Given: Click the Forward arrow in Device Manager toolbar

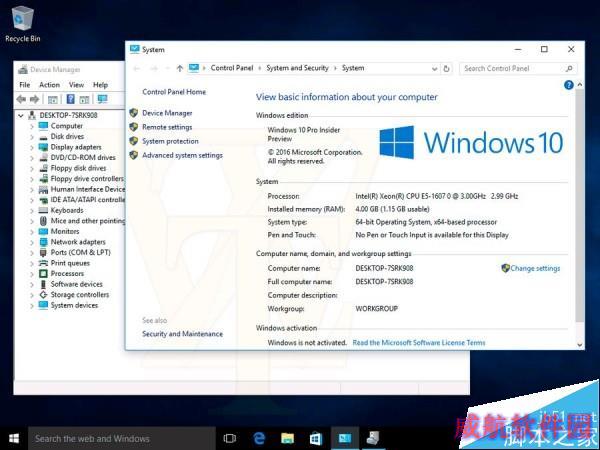Looking at the screenshot, I should 34,99.
